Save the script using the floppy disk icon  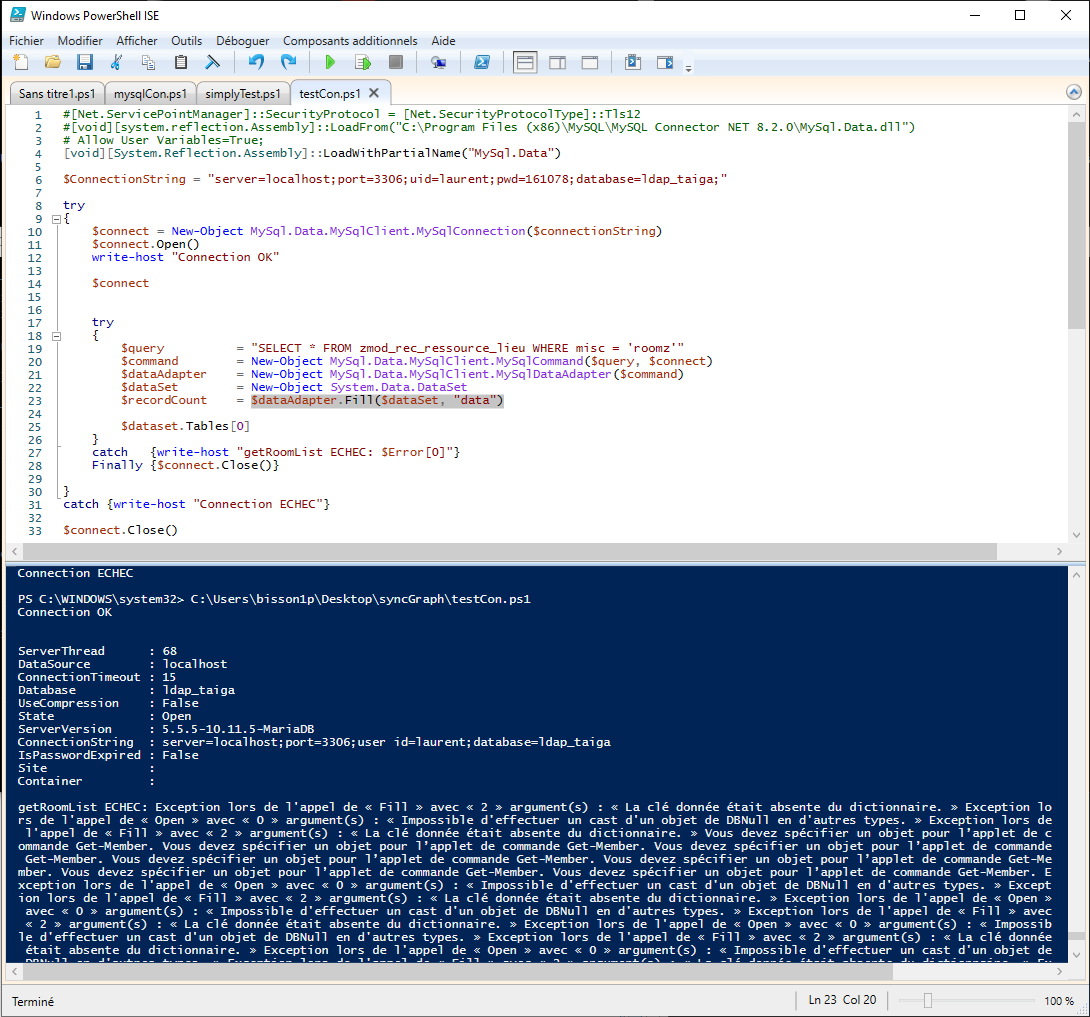click(85, 63)
